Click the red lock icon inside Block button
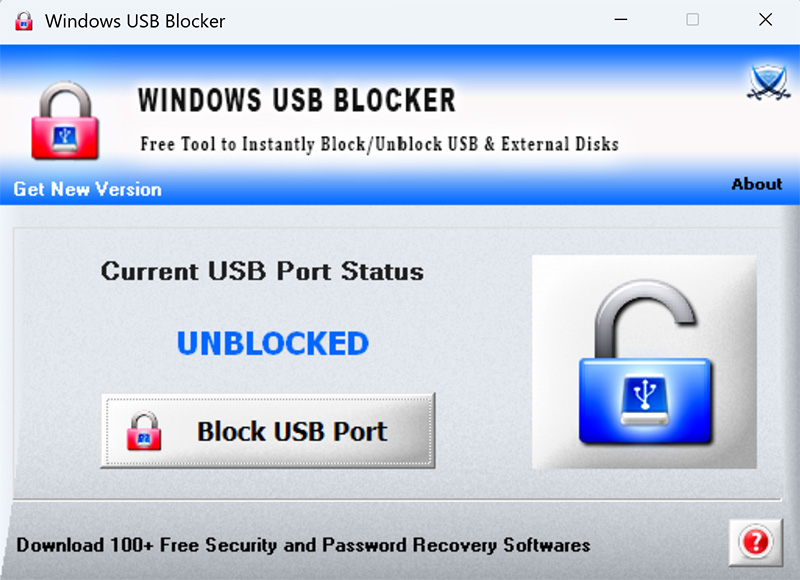Viewport: 800px width, 580px height. click(x=143, y=432)
